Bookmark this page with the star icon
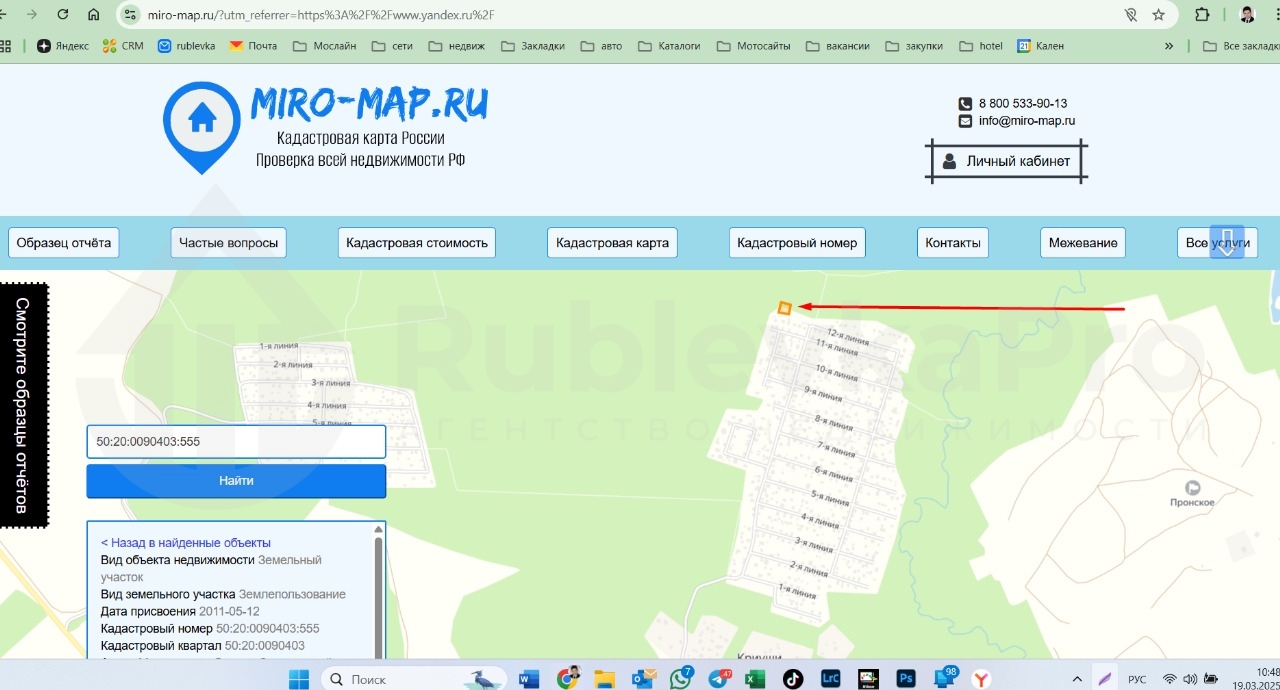Image resolution: width=1280 pixels, height=690 pixels. (x=1159, y=15)
